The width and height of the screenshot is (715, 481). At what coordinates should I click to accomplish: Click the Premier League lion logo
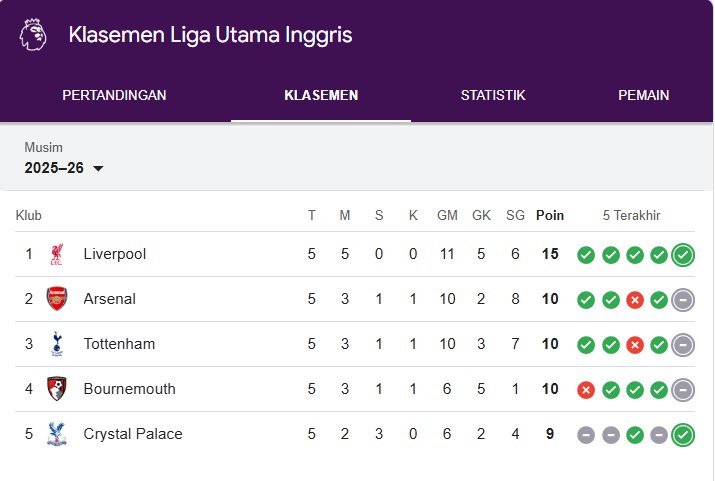click(x=33, y=35)
